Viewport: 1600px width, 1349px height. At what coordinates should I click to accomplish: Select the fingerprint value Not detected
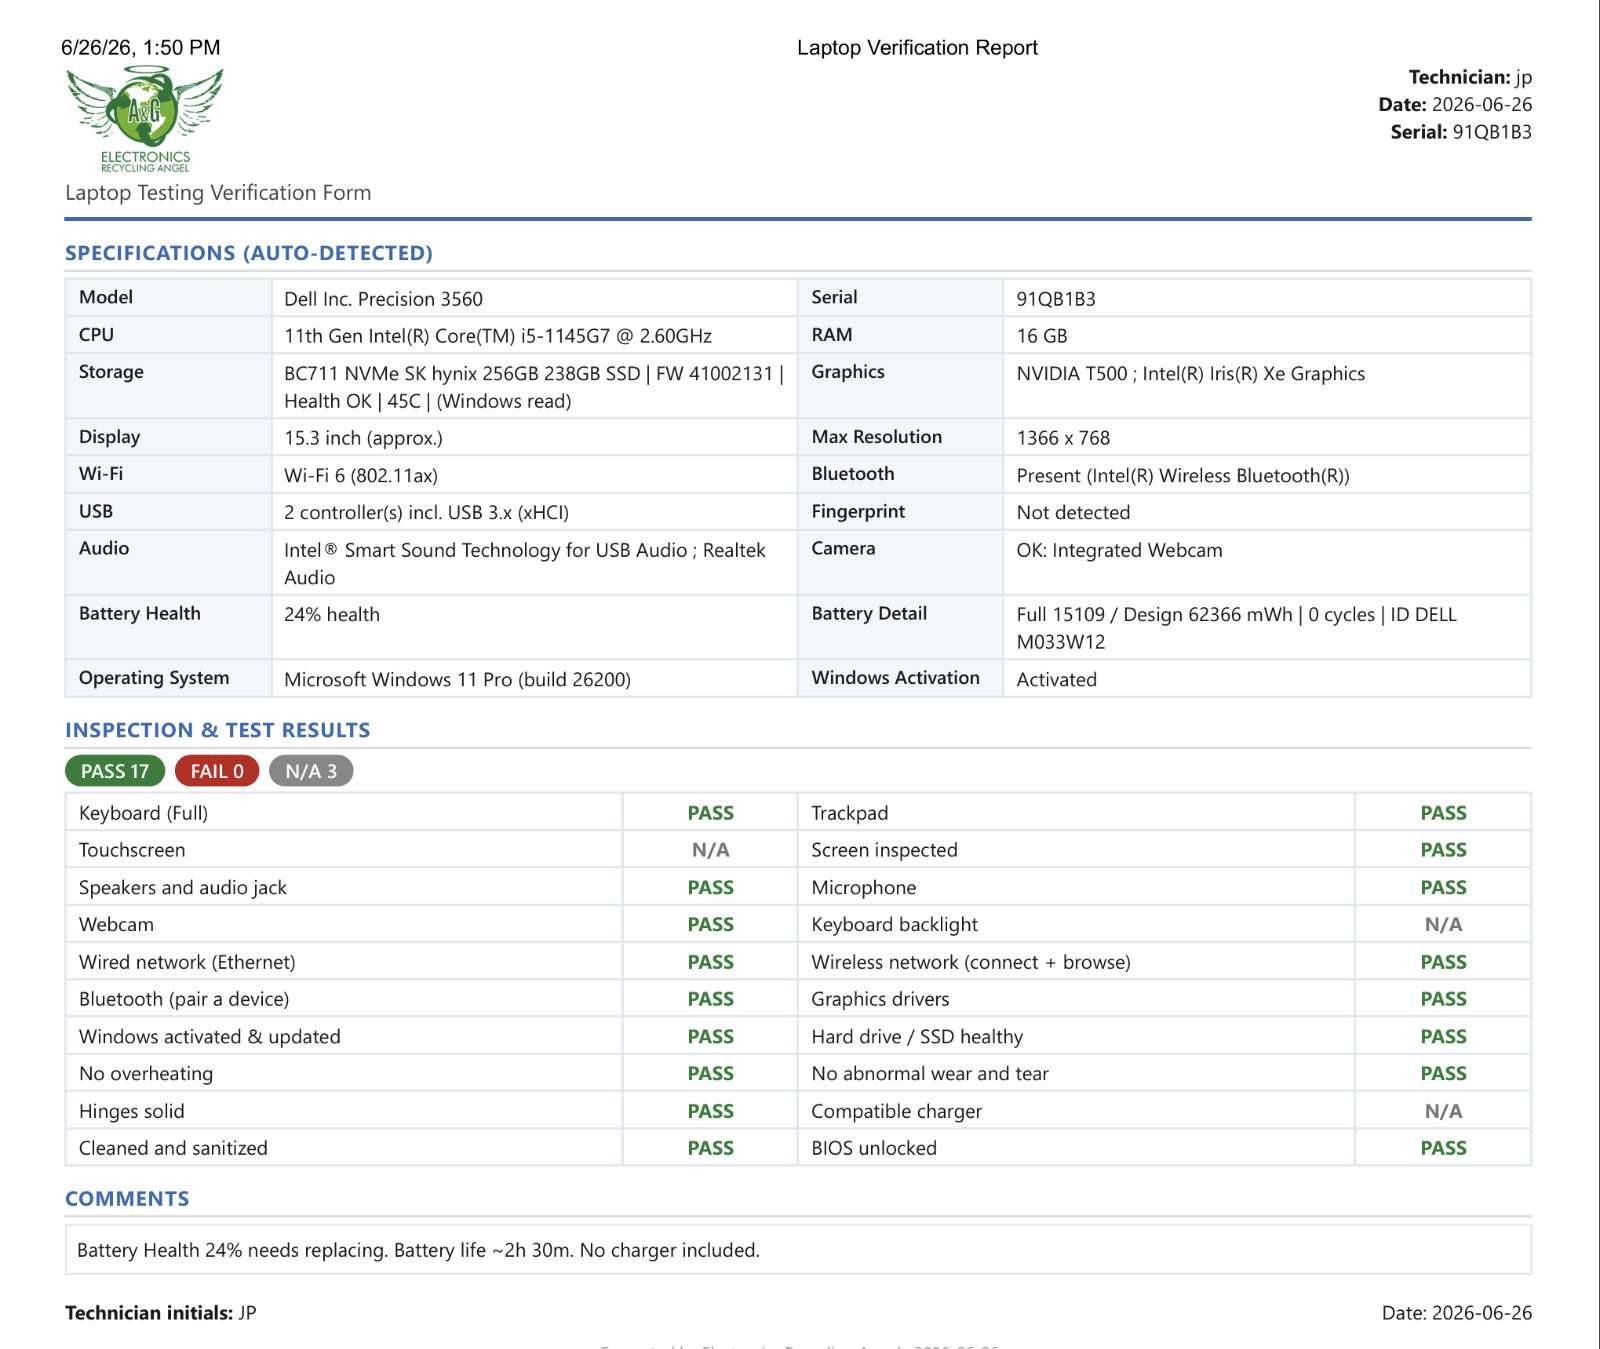[1073, 513]
